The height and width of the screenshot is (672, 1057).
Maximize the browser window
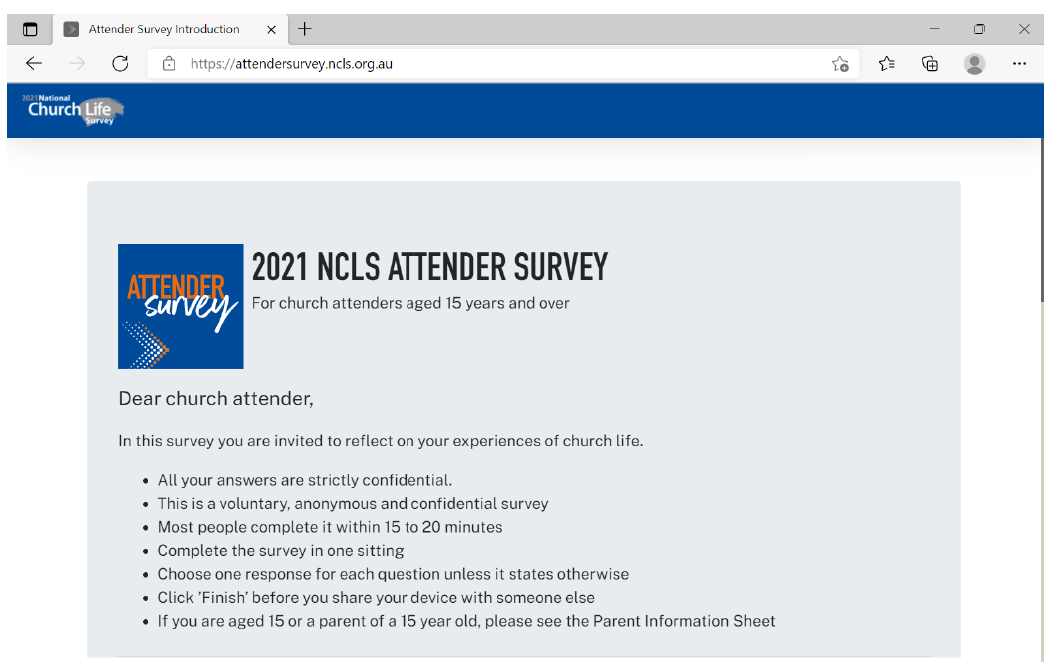point(979,29)
